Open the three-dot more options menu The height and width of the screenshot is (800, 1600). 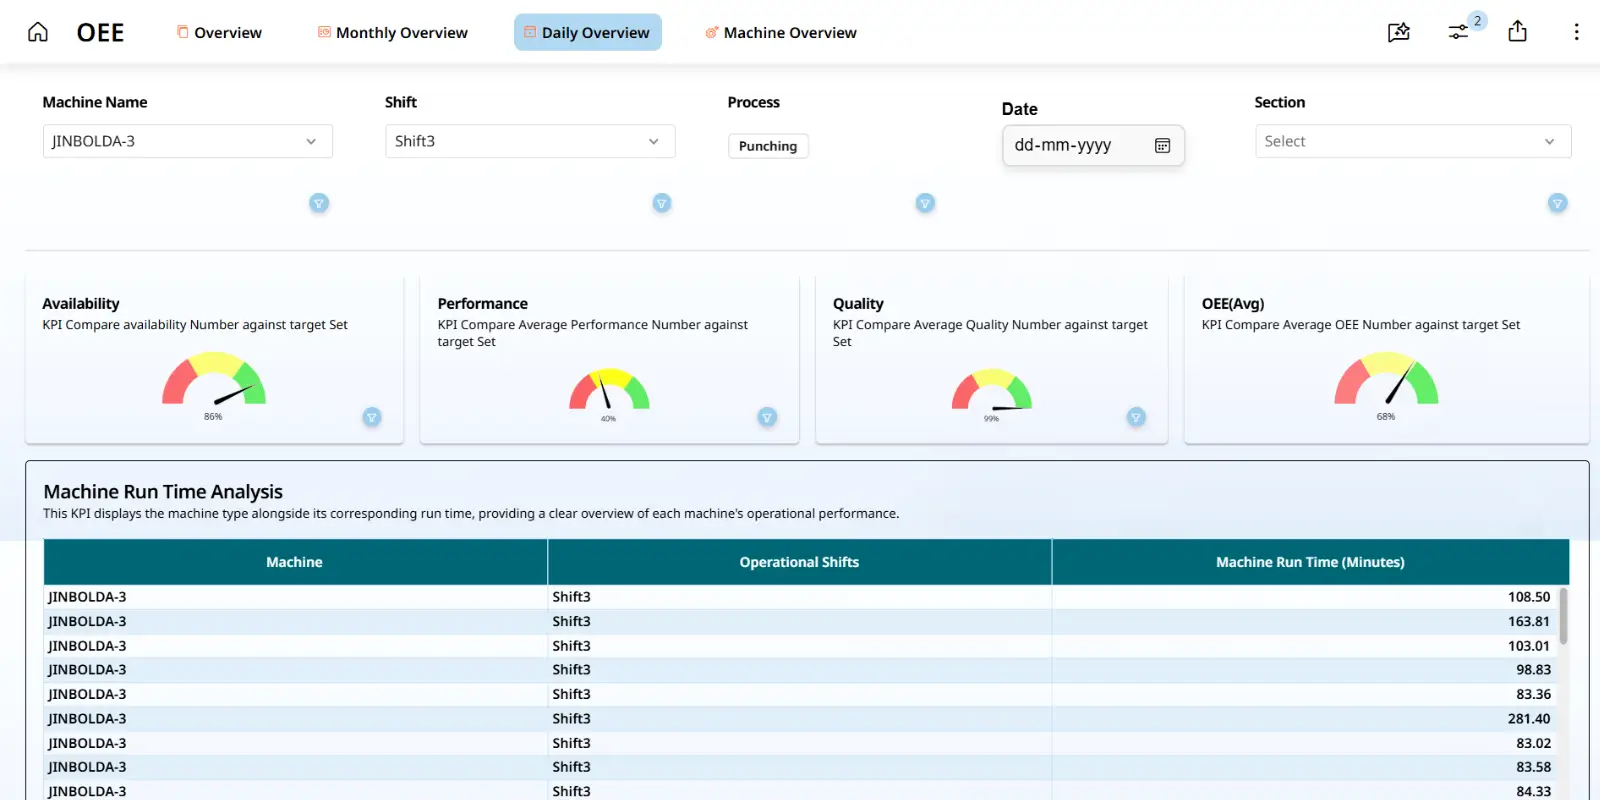pyautogui.click(x=1576, y=32)
